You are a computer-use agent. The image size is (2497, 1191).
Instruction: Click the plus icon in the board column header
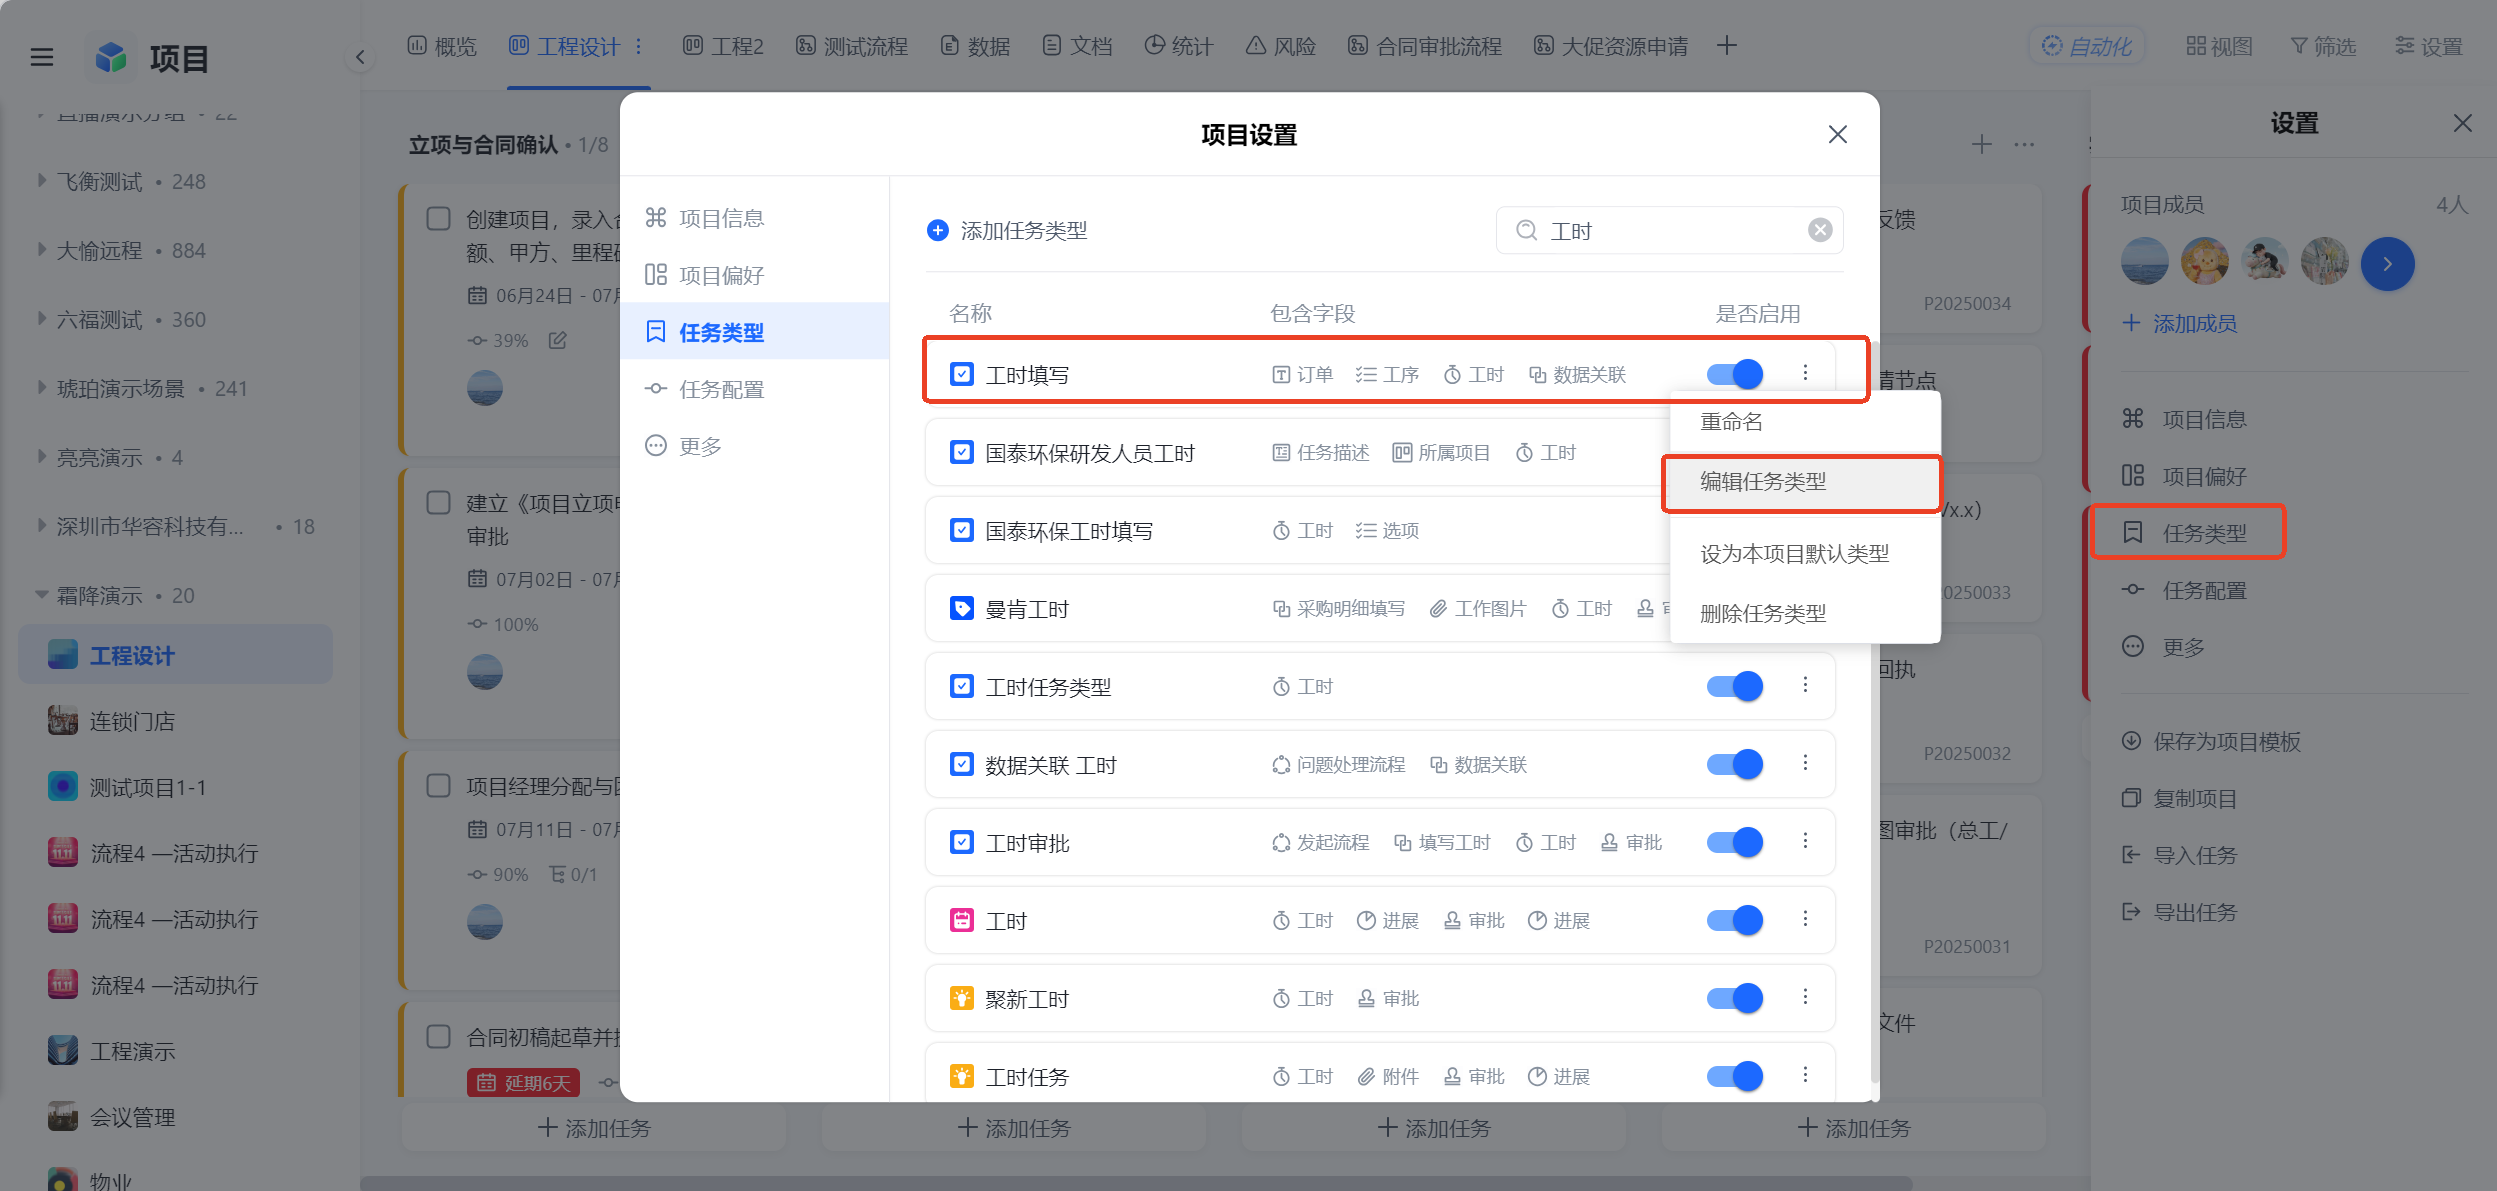point(1982,145)
